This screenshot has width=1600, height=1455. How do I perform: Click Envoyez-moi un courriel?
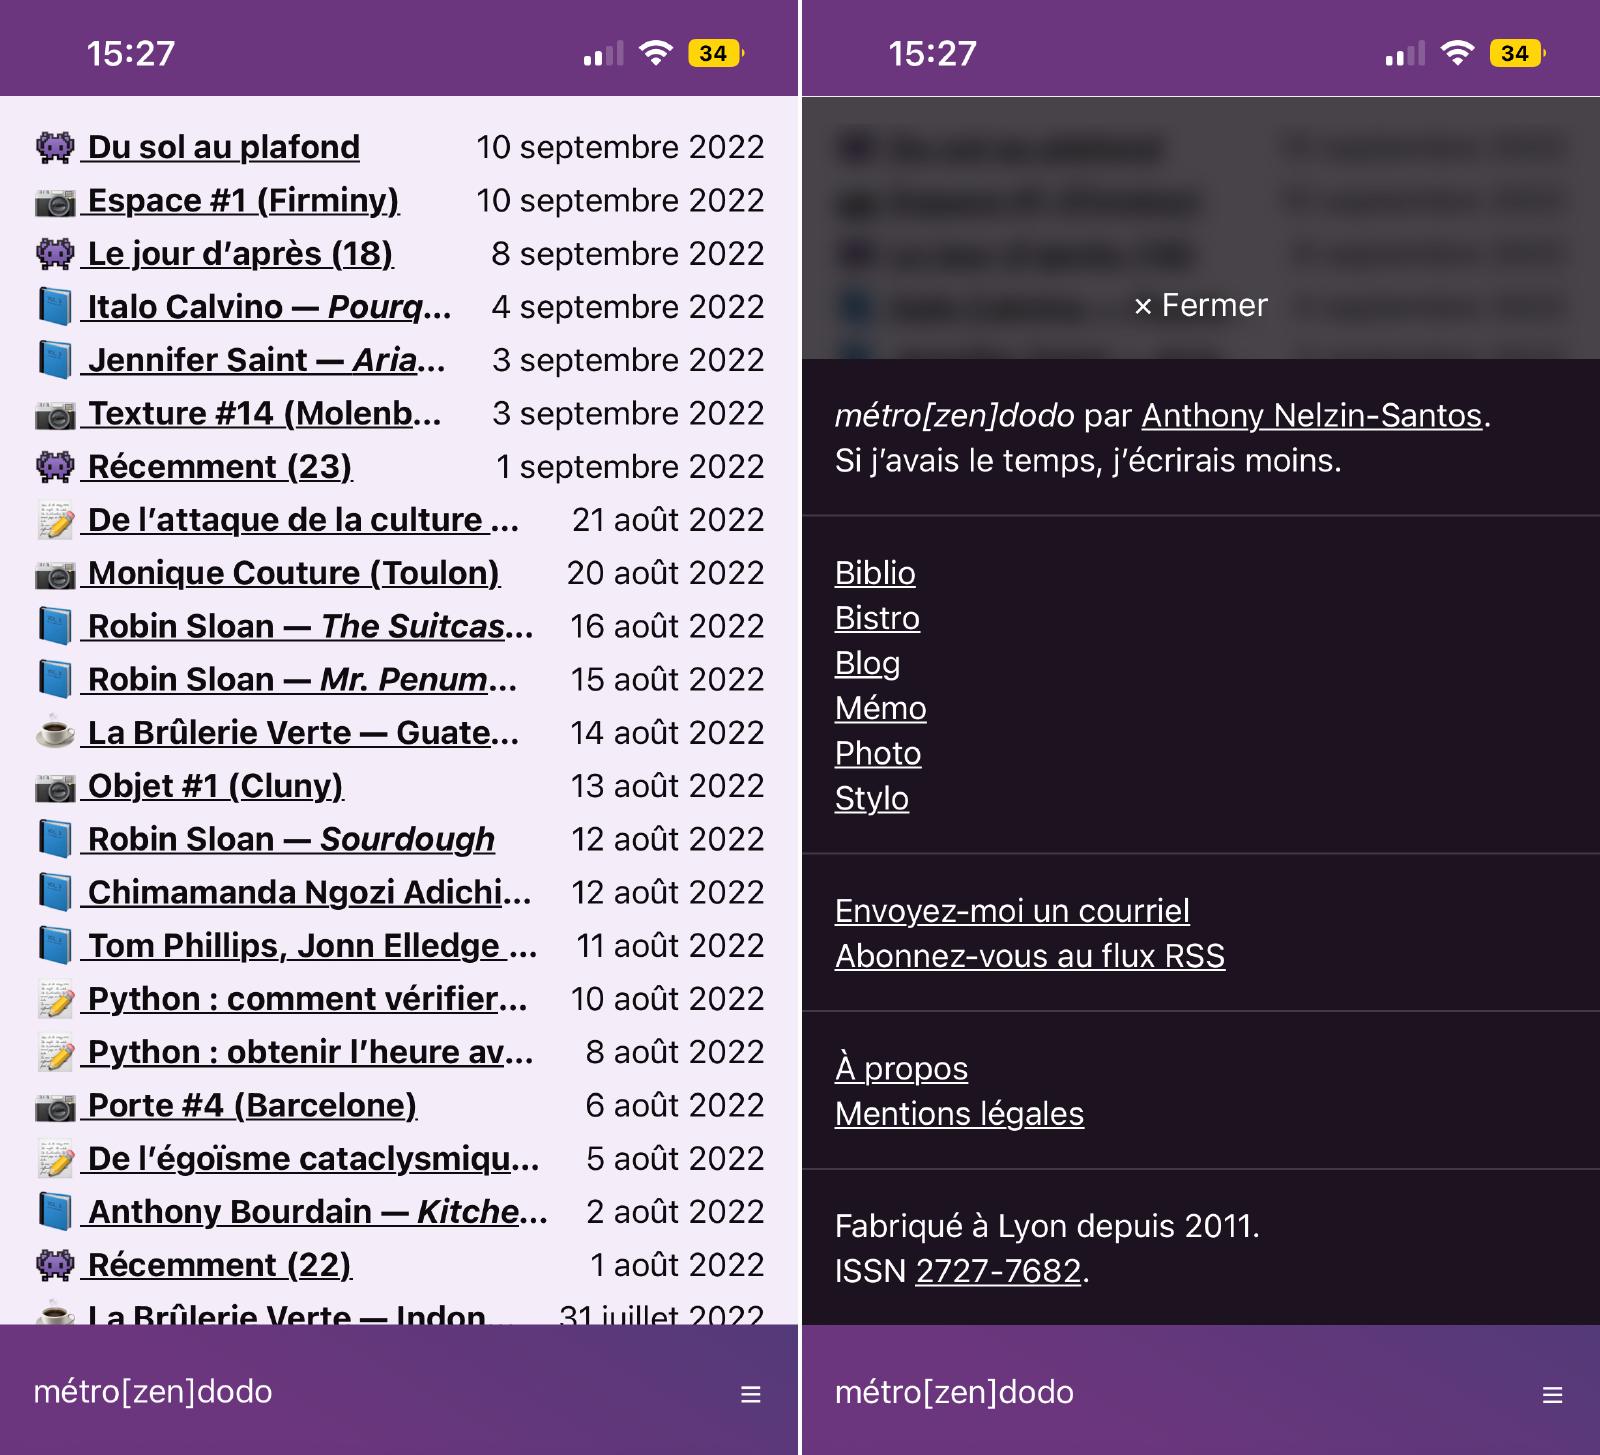coord(1011,910)
